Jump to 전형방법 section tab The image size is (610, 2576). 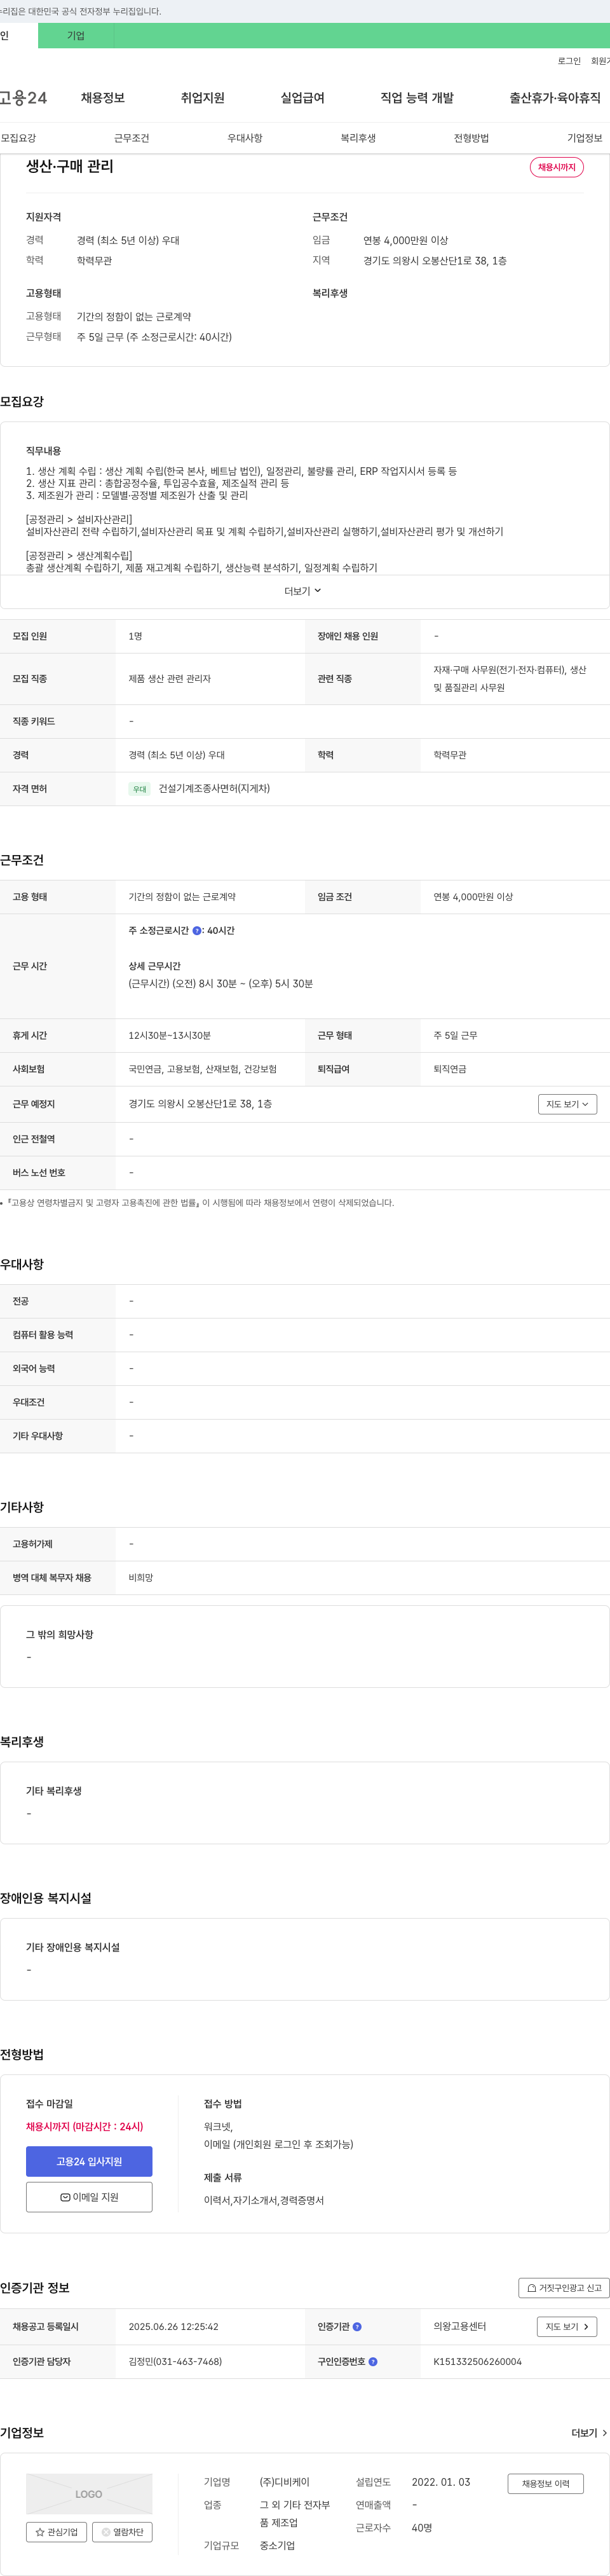471,138
